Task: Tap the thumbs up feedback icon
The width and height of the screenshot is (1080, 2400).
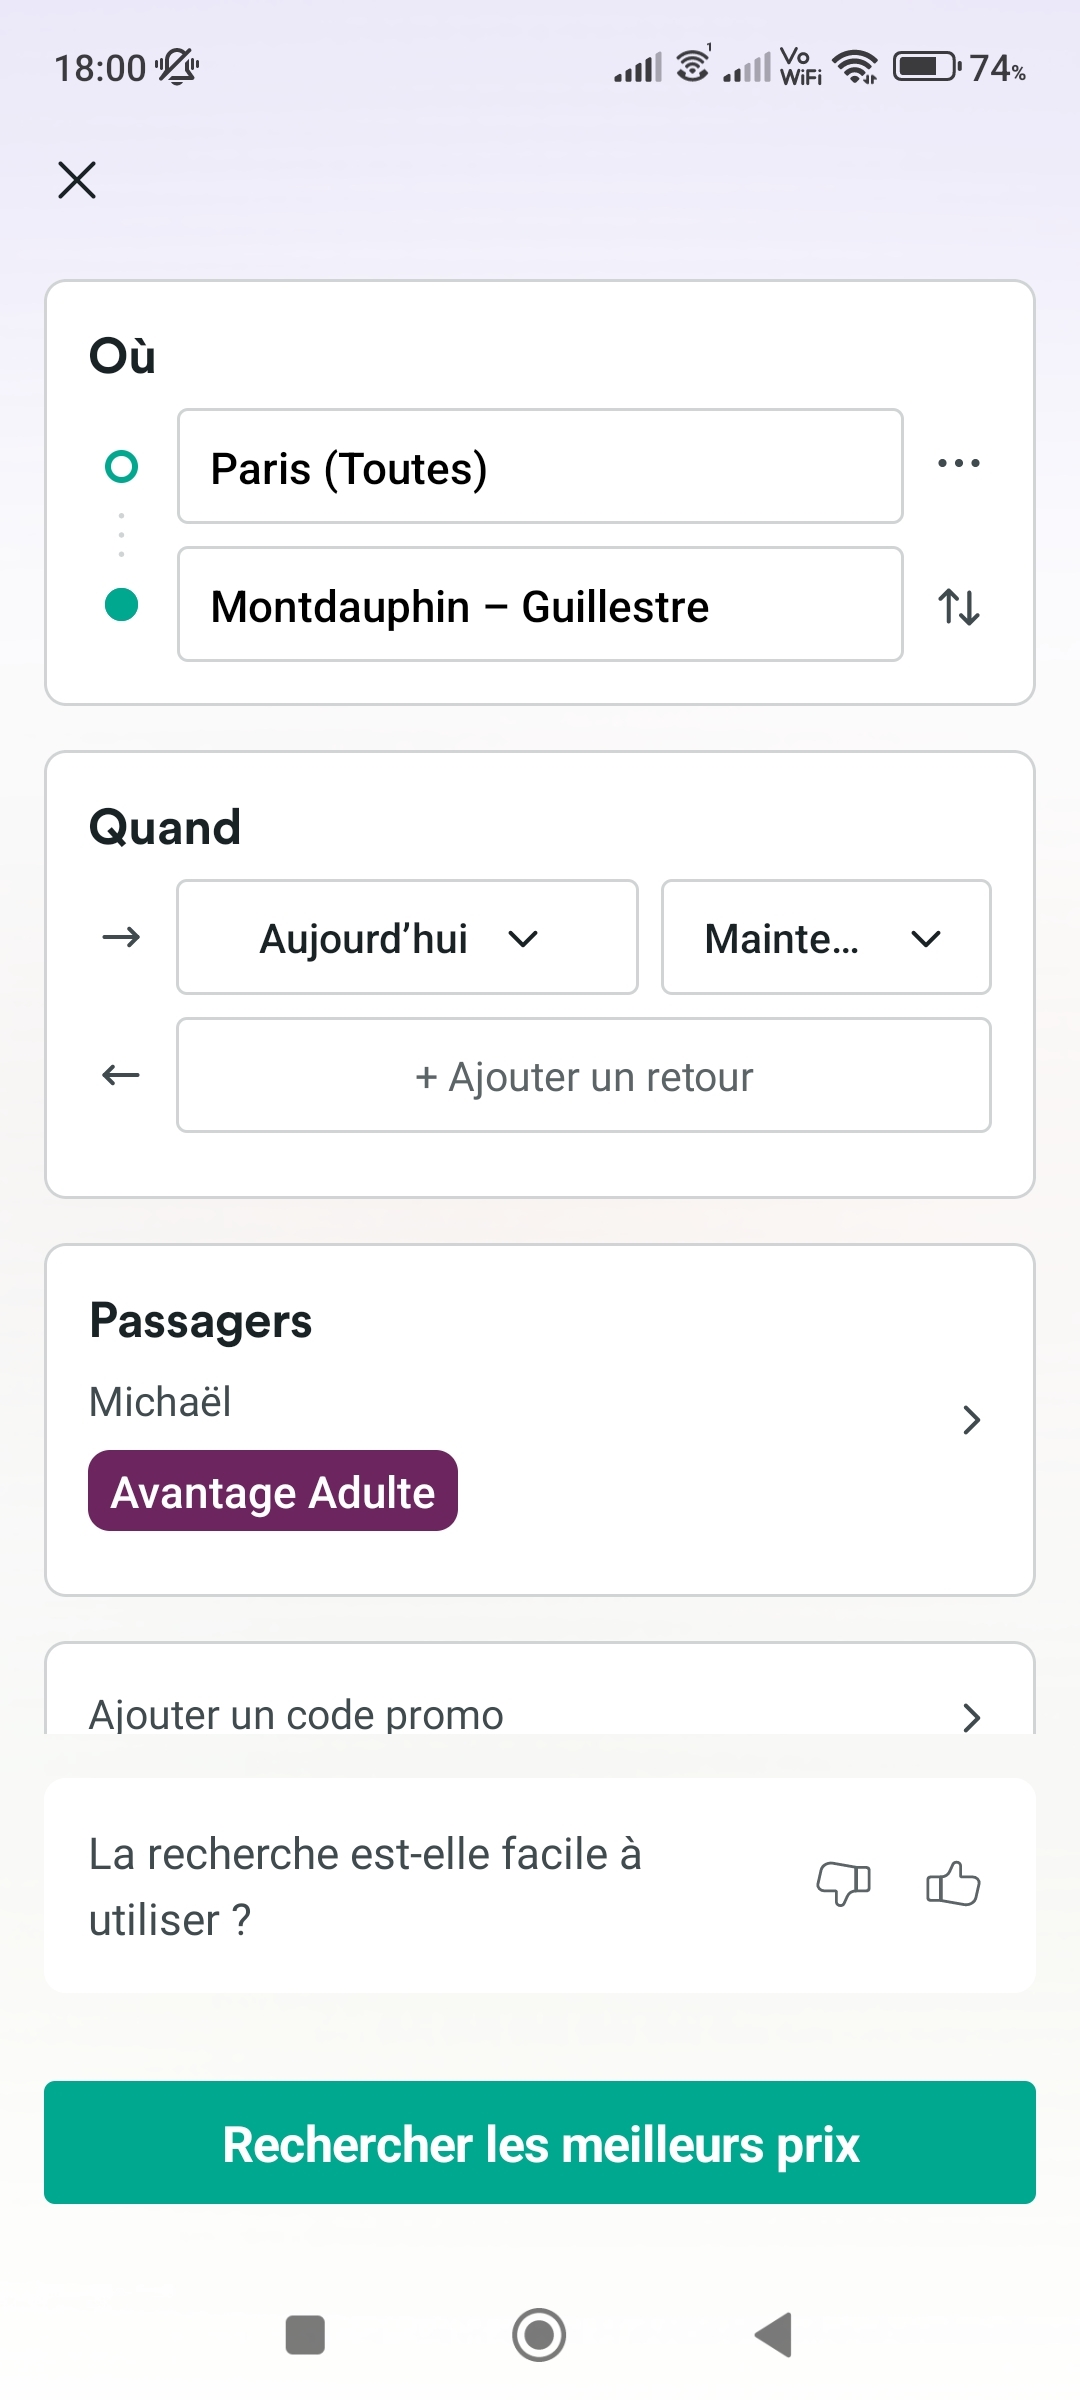Action: (953, 1884)
